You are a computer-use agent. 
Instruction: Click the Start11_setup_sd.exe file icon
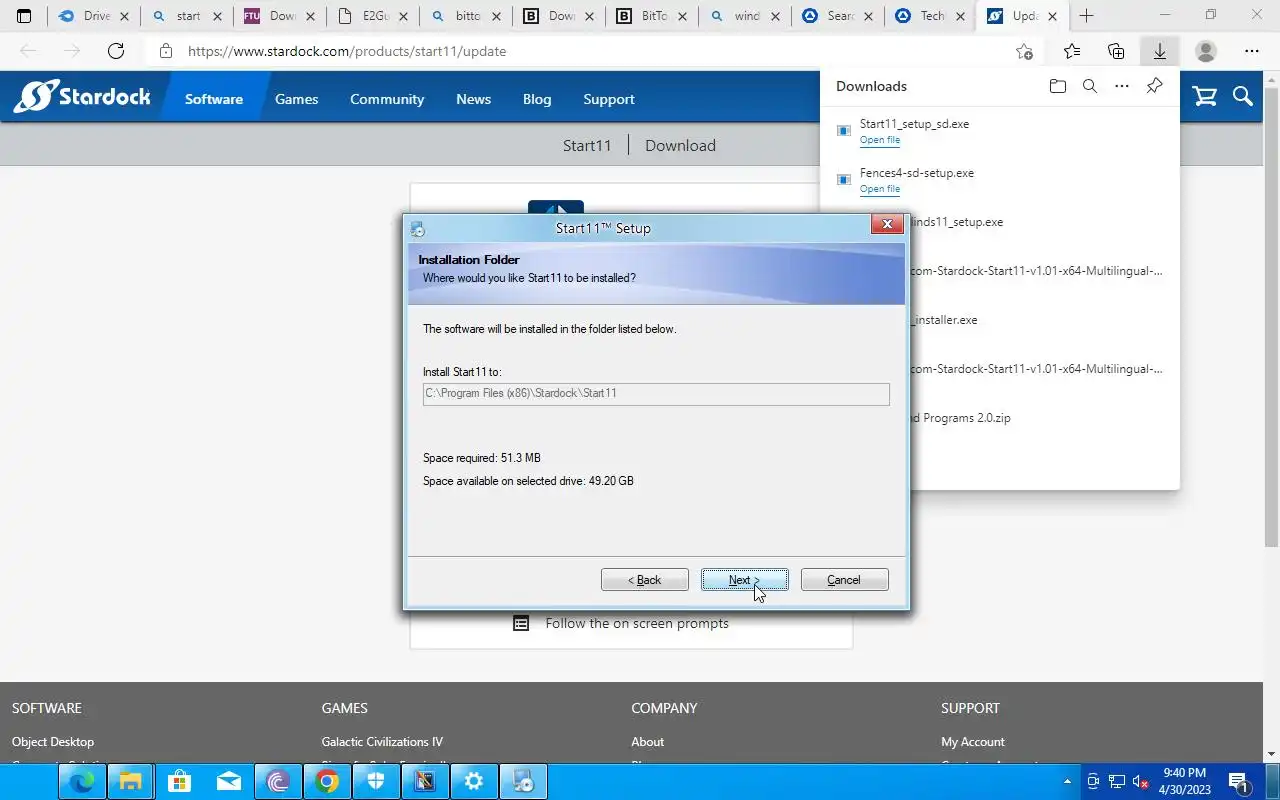point(844,131)
